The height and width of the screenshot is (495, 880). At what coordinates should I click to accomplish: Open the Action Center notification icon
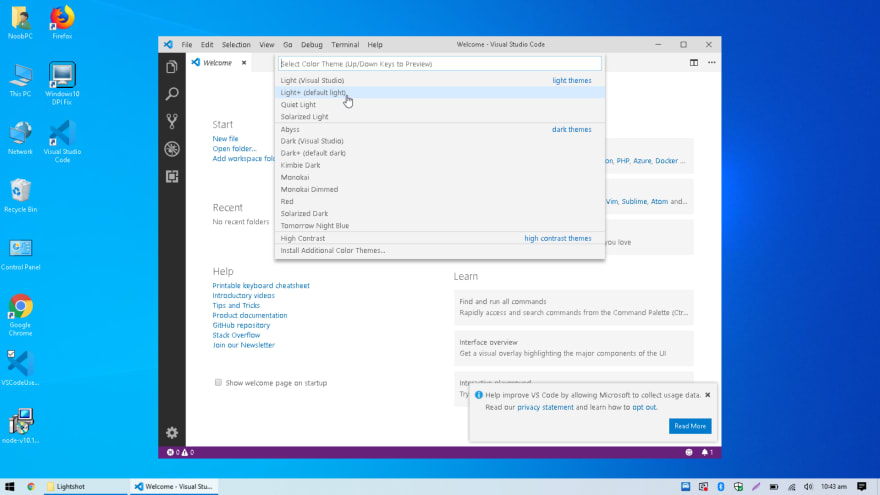(861, 487)
